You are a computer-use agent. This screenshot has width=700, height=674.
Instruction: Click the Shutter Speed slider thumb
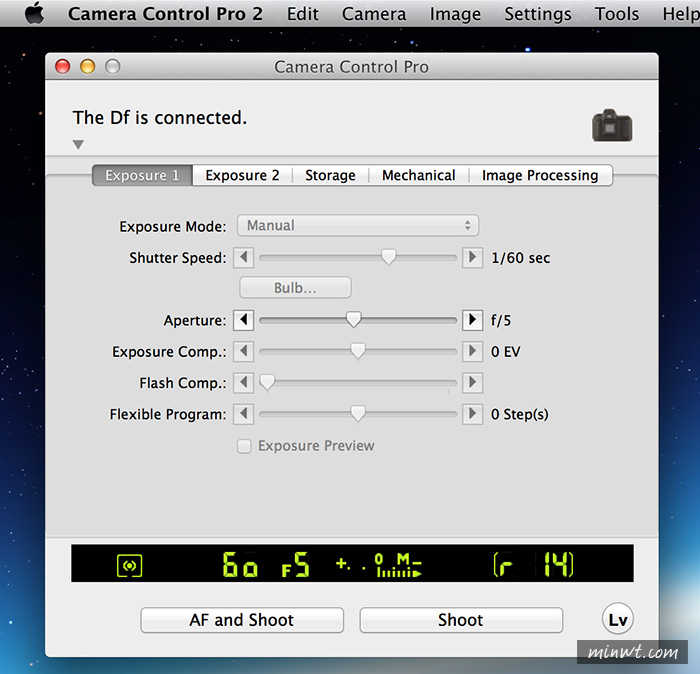(389, 257)
